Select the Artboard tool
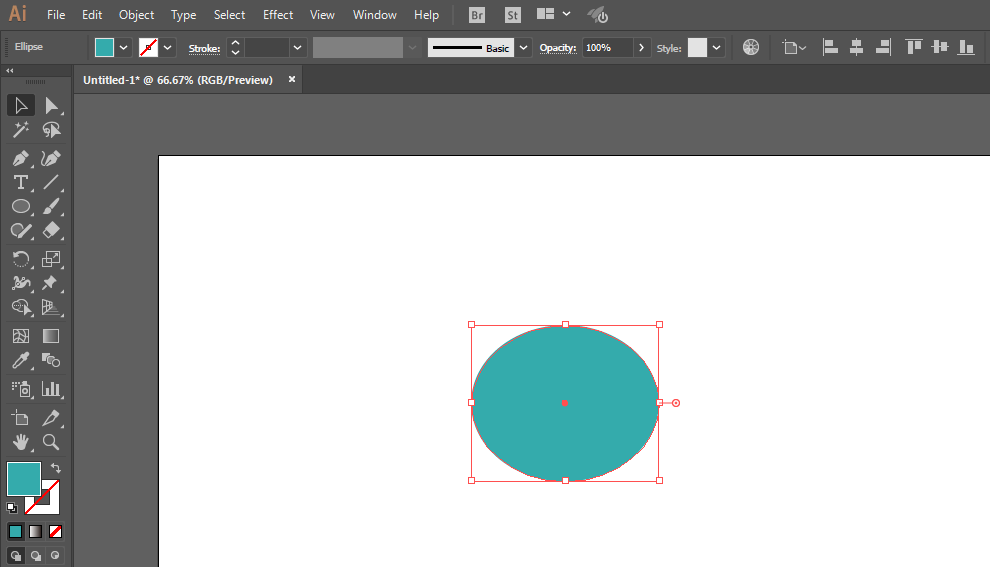This screenshot has height=567, width=990. pyautogui.click(x=21, y=417)
